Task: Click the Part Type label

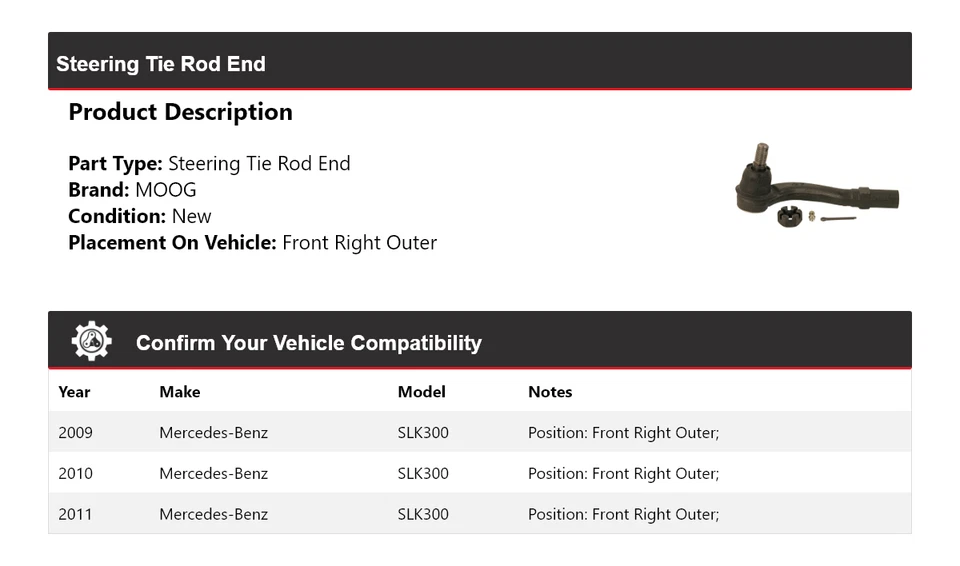Action: pyautogui.click(x=115, y=164)
